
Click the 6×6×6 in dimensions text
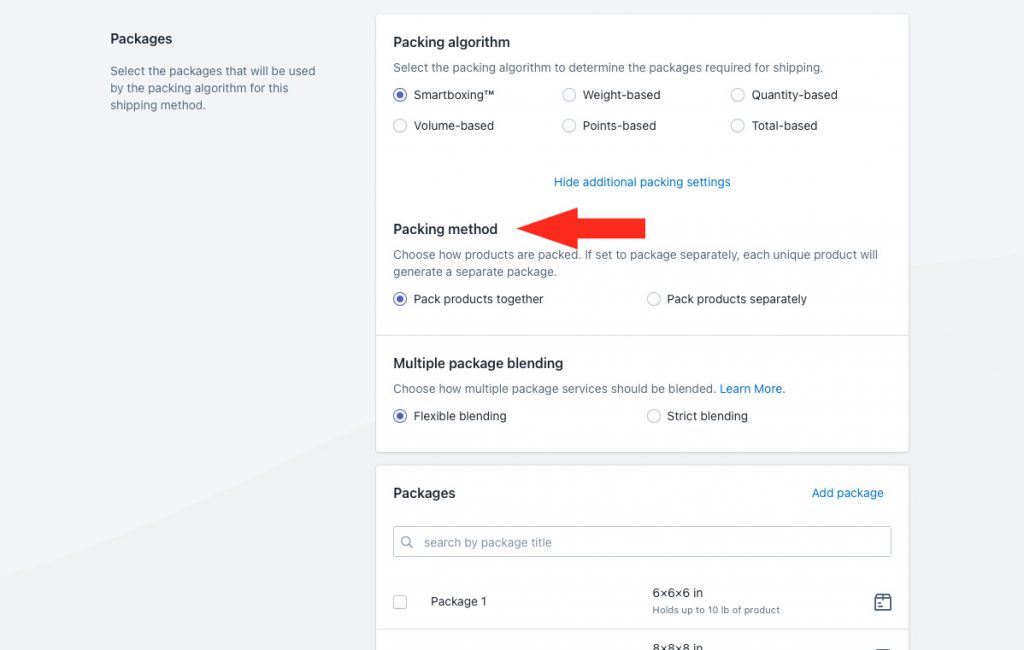coord(677,593)
